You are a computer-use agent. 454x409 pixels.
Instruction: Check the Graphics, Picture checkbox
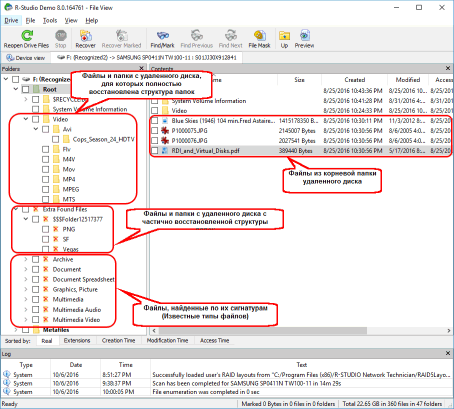tap(36, 289)
